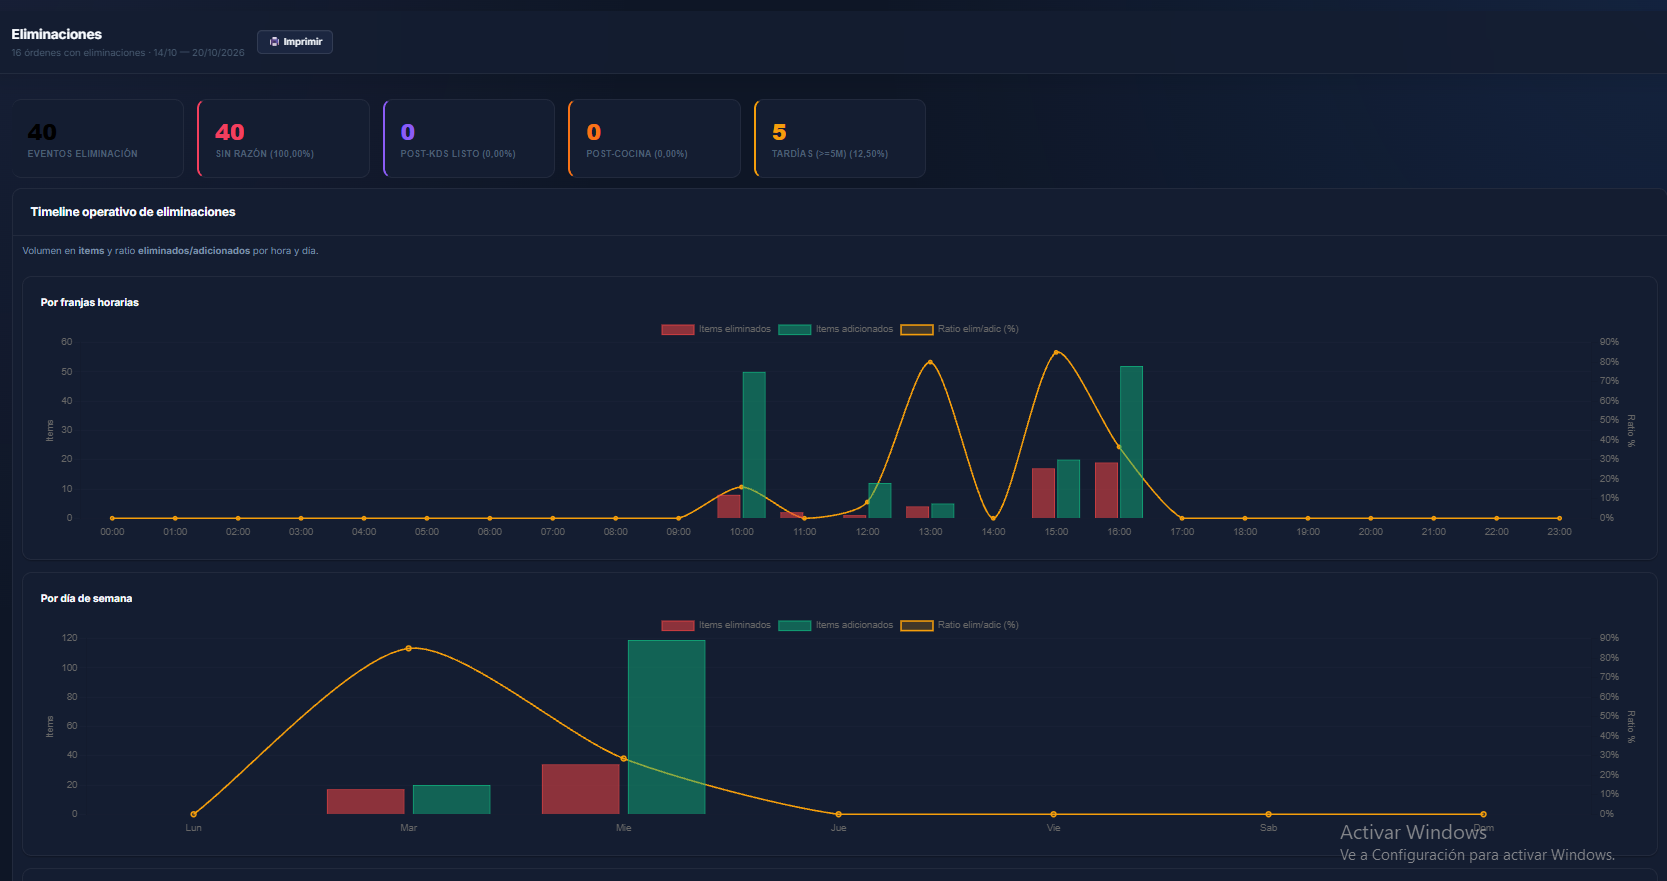Click the ratio line point at 13:00

(930, 362)
